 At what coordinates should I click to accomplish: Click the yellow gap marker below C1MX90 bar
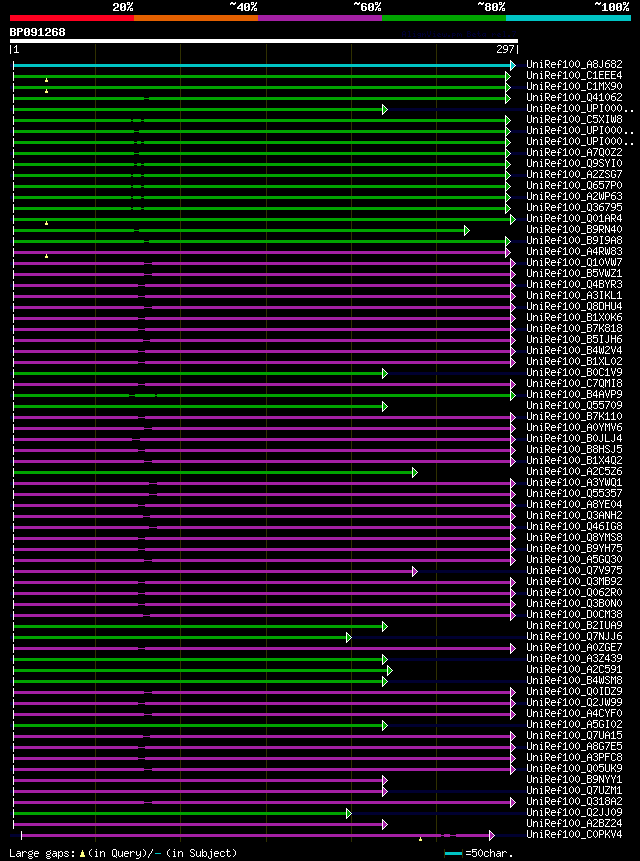[x=47, y=91]
